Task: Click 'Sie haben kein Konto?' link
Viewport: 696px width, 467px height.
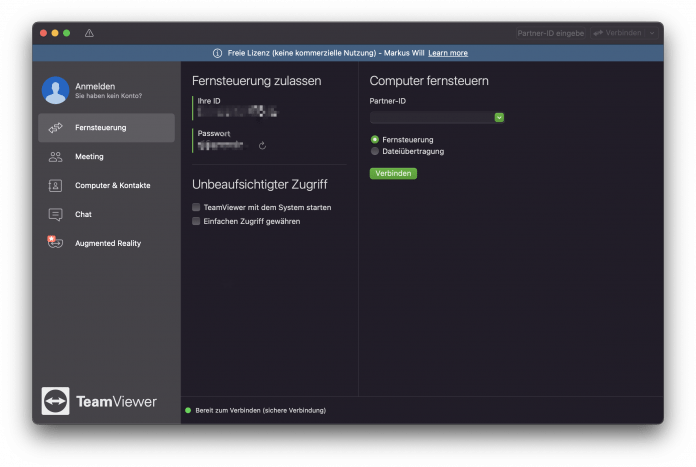Action: [108, 96]
